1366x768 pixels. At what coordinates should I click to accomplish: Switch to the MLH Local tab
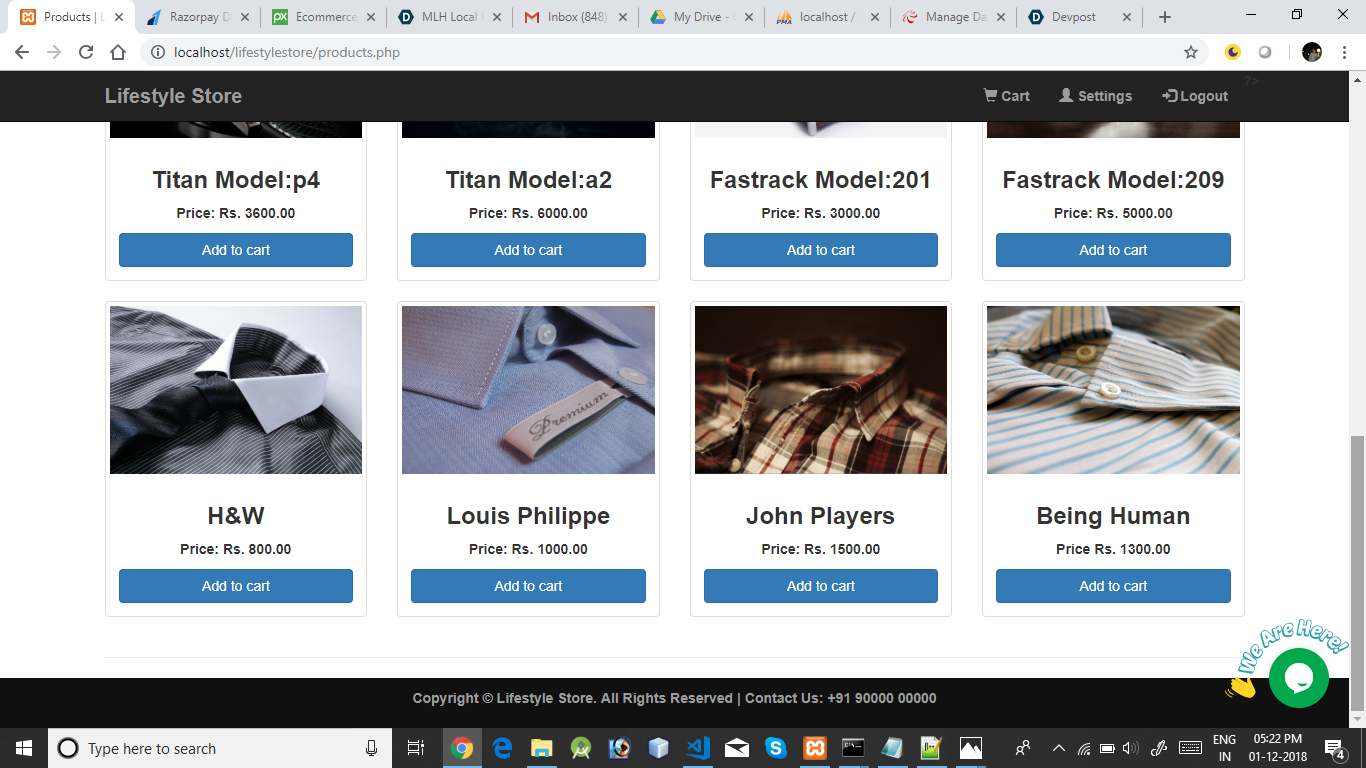click(x=451, y=17)
